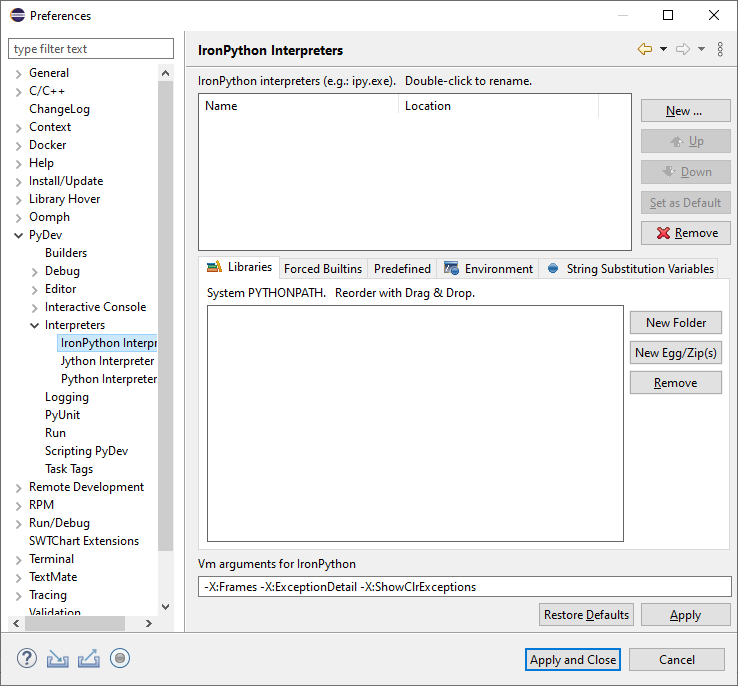This screenshot has height=686, width=738.
Task: Switch to the Forced Builtins tab
Action: [323, 269]
